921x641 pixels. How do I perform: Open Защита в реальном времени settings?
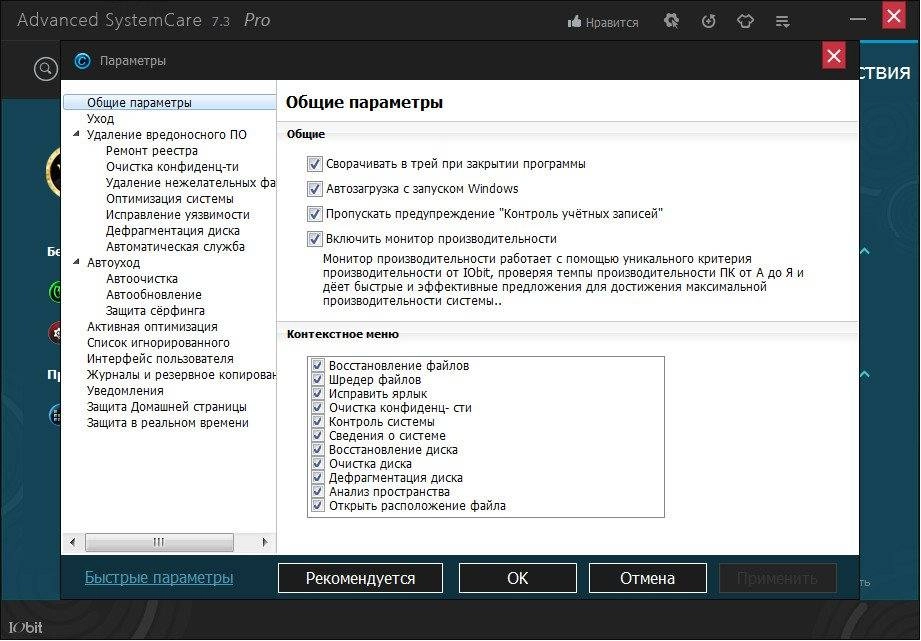[x=167, y=423]
